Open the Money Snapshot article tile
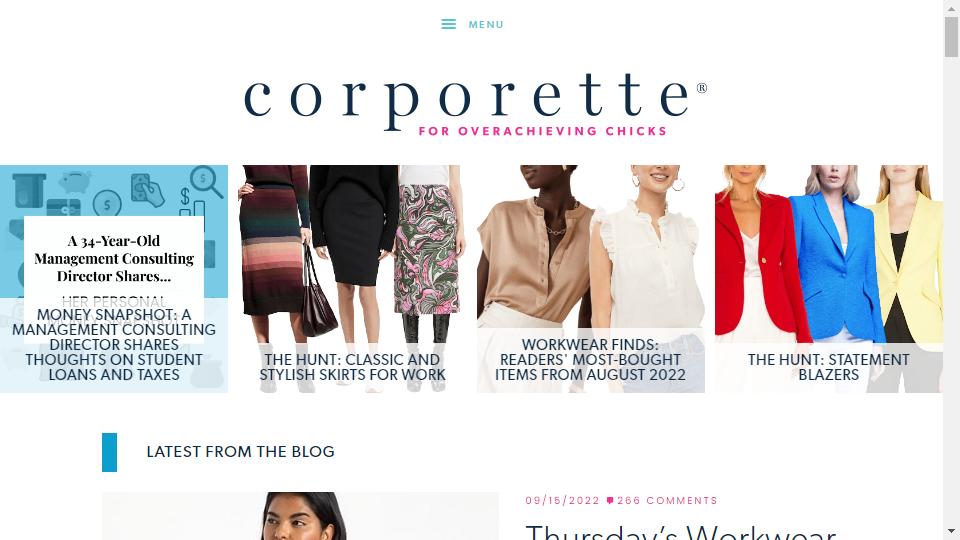Image resolution: width=960 pixels, height=540 pixels. pos(114,279)
